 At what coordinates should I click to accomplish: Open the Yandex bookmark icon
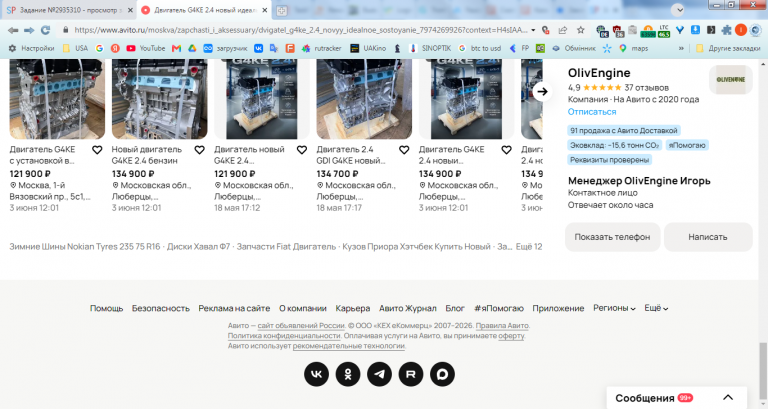[115, 48]
